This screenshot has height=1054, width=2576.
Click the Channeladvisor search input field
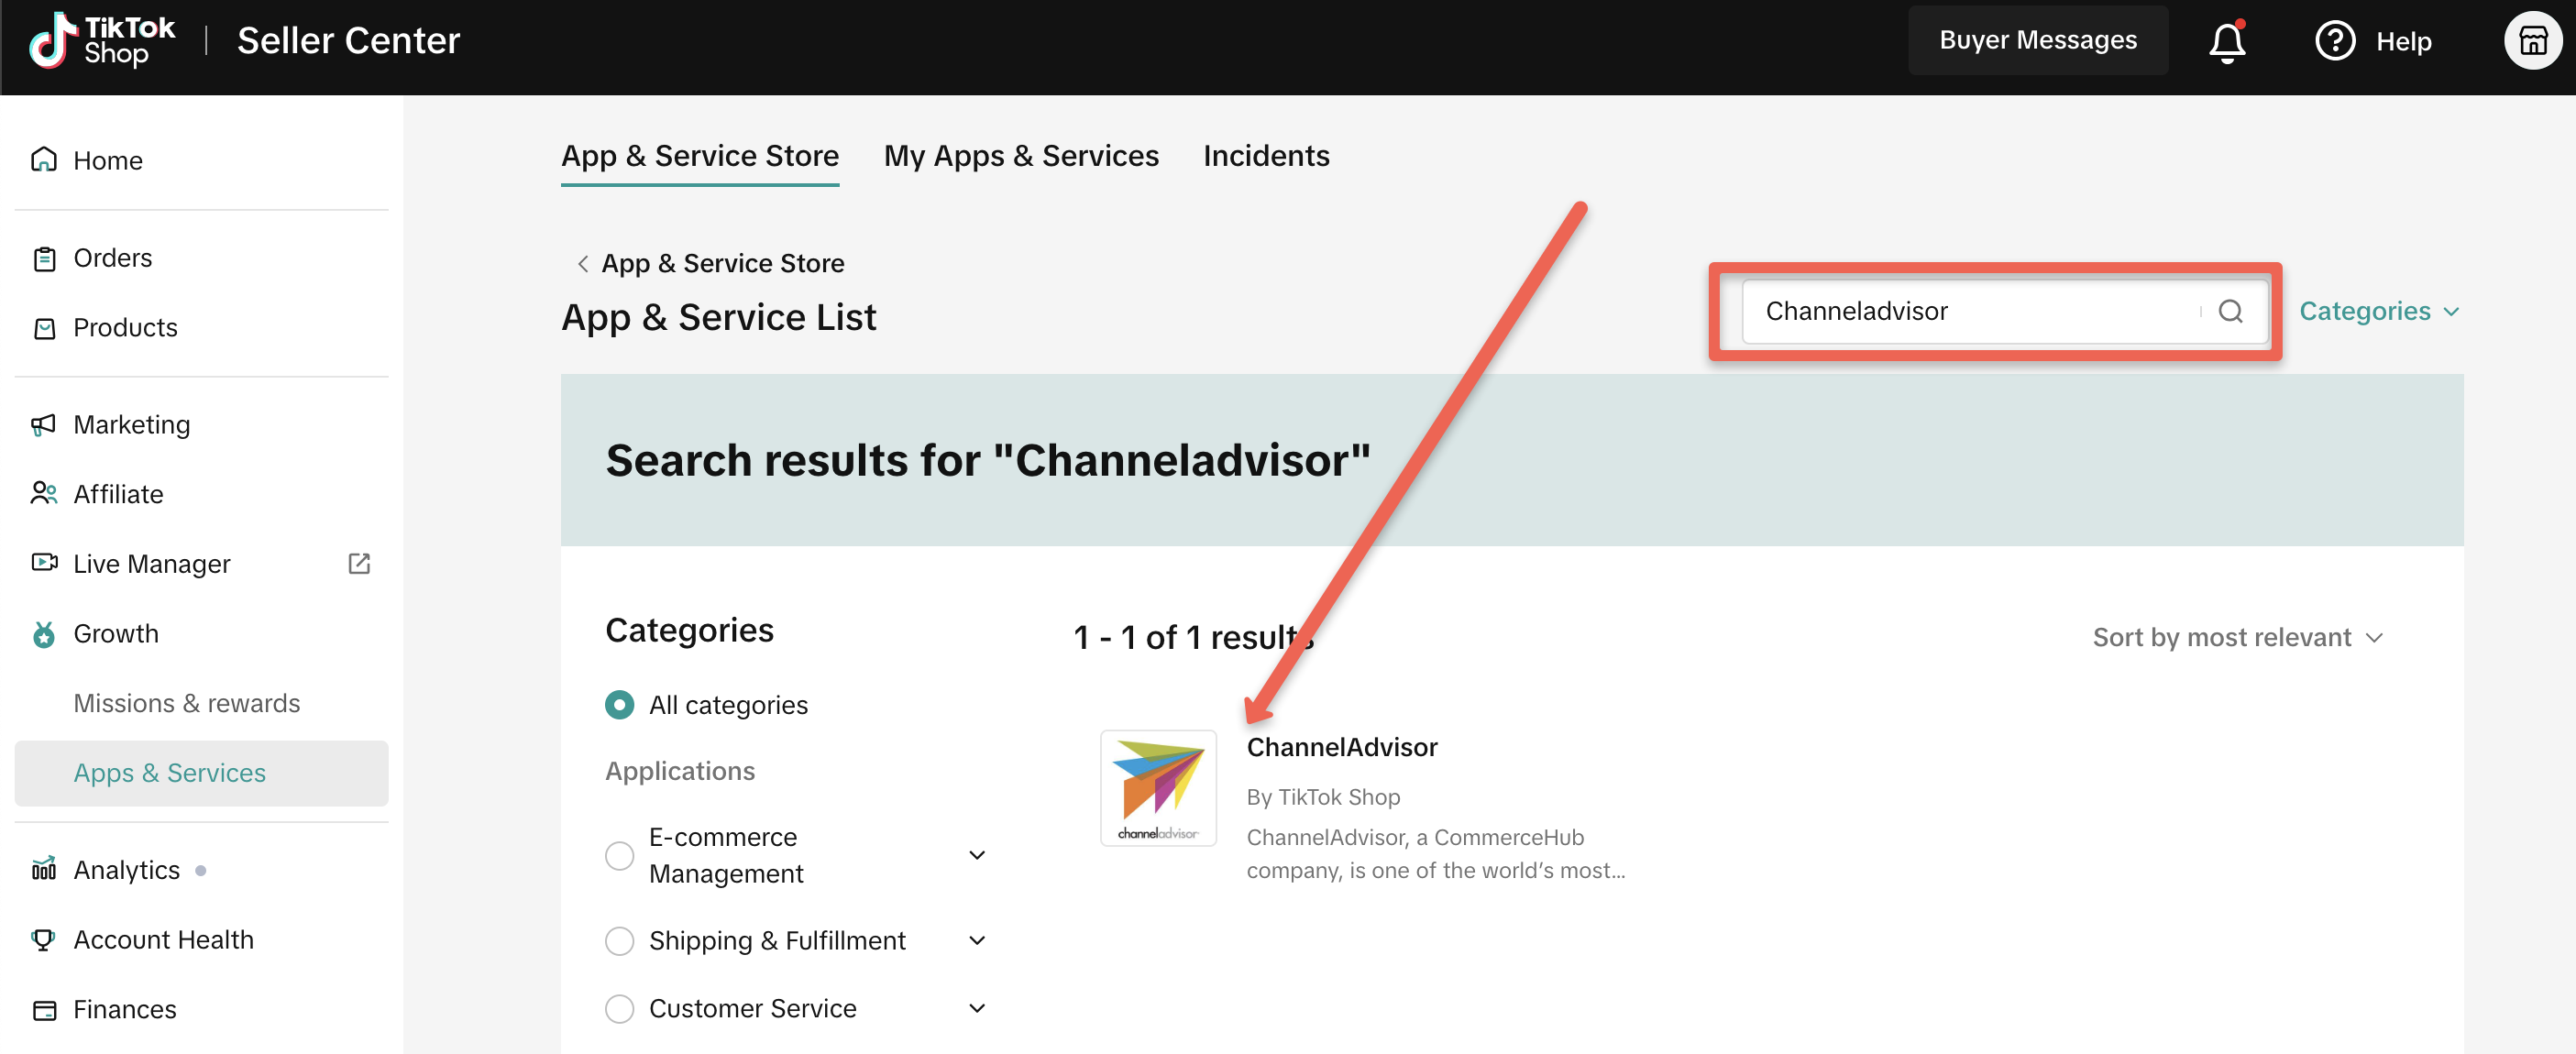1970,311
